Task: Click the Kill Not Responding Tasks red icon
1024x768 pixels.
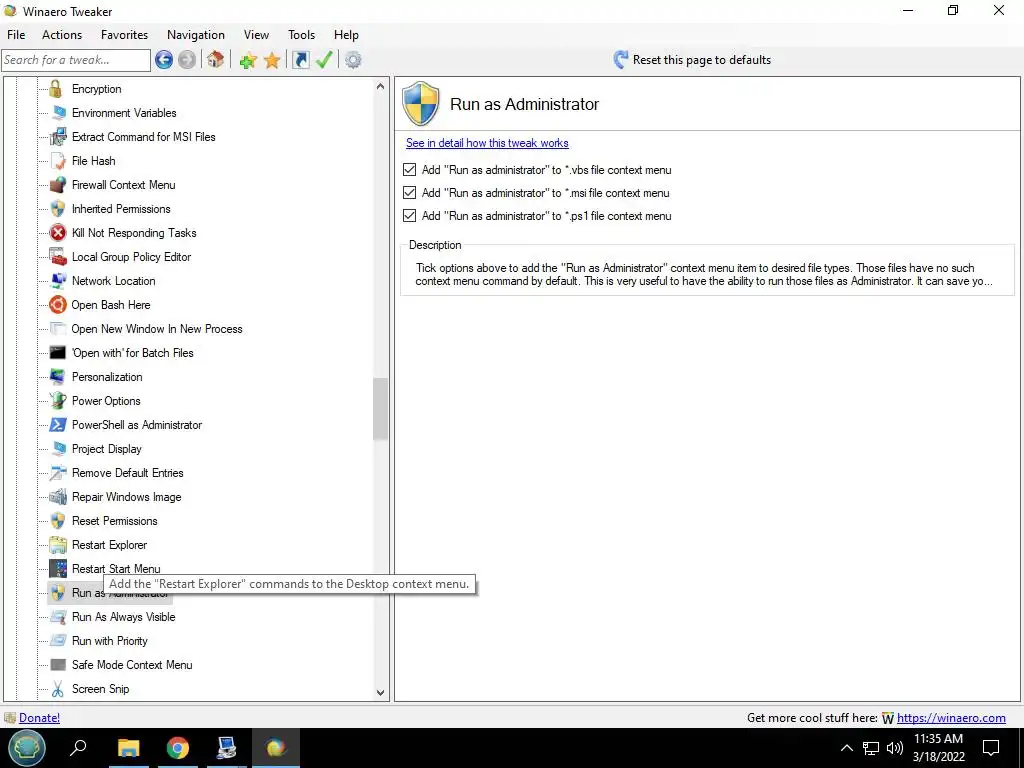Action: click(x=58, y=232)
